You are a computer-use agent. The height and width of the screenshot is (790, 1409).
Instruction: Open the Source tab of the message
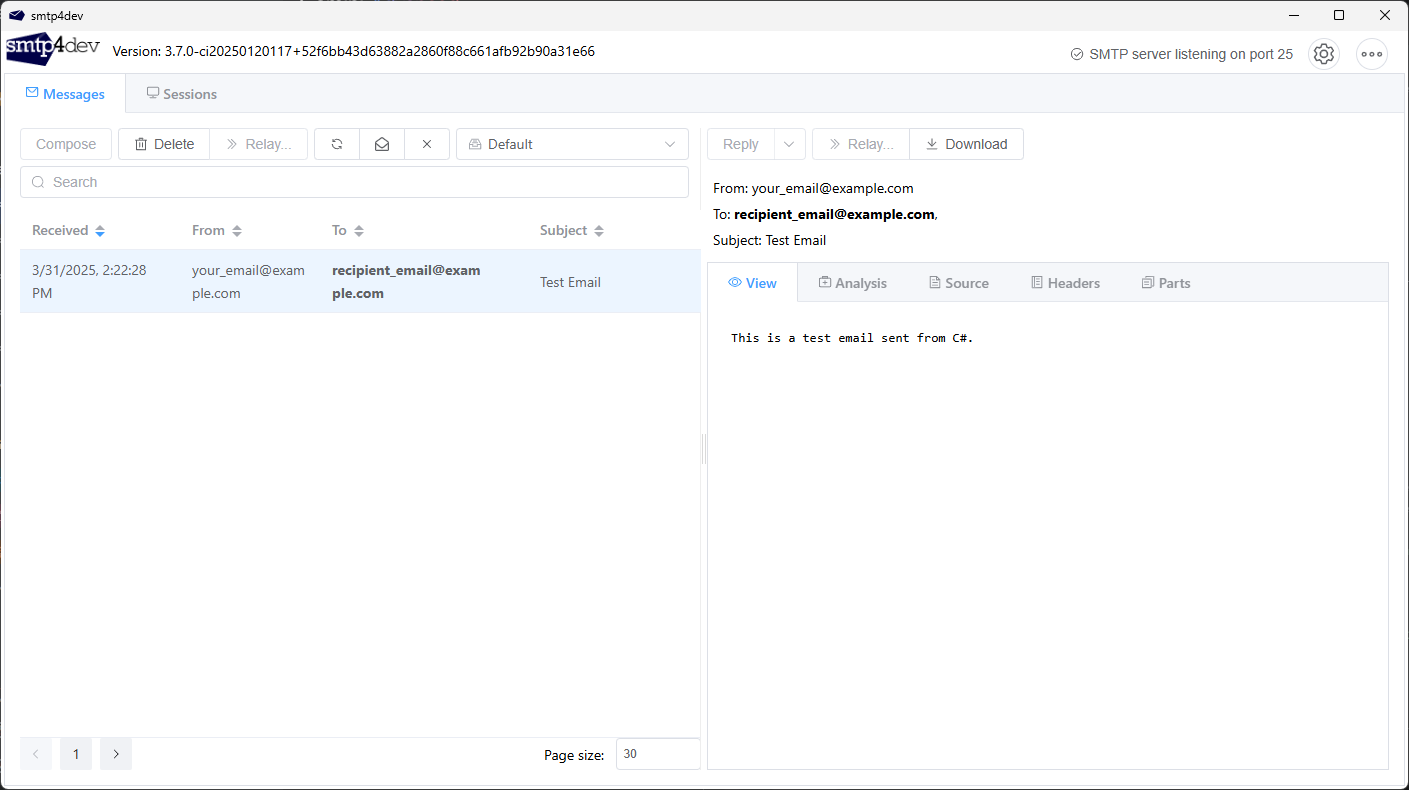click(958, 283)
